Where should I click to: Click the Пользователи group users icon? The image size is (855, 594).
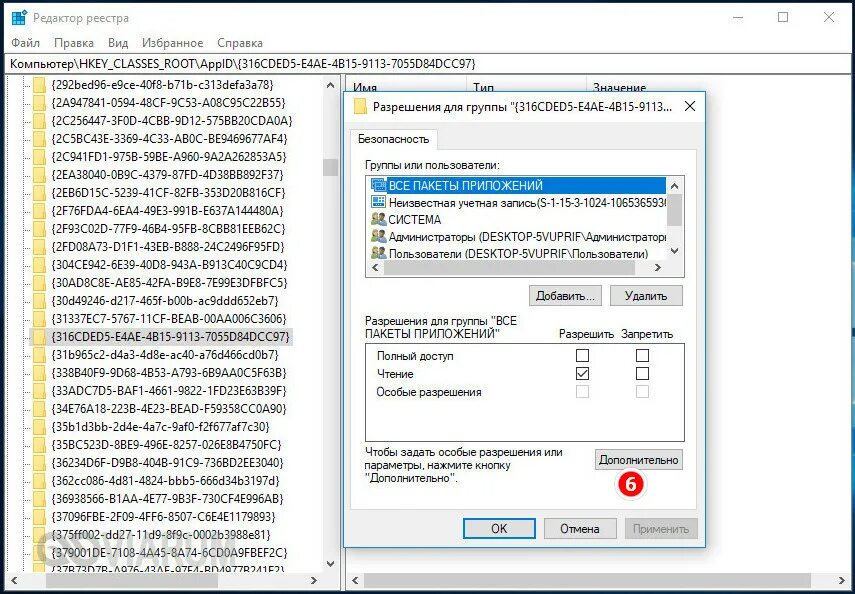378,254
